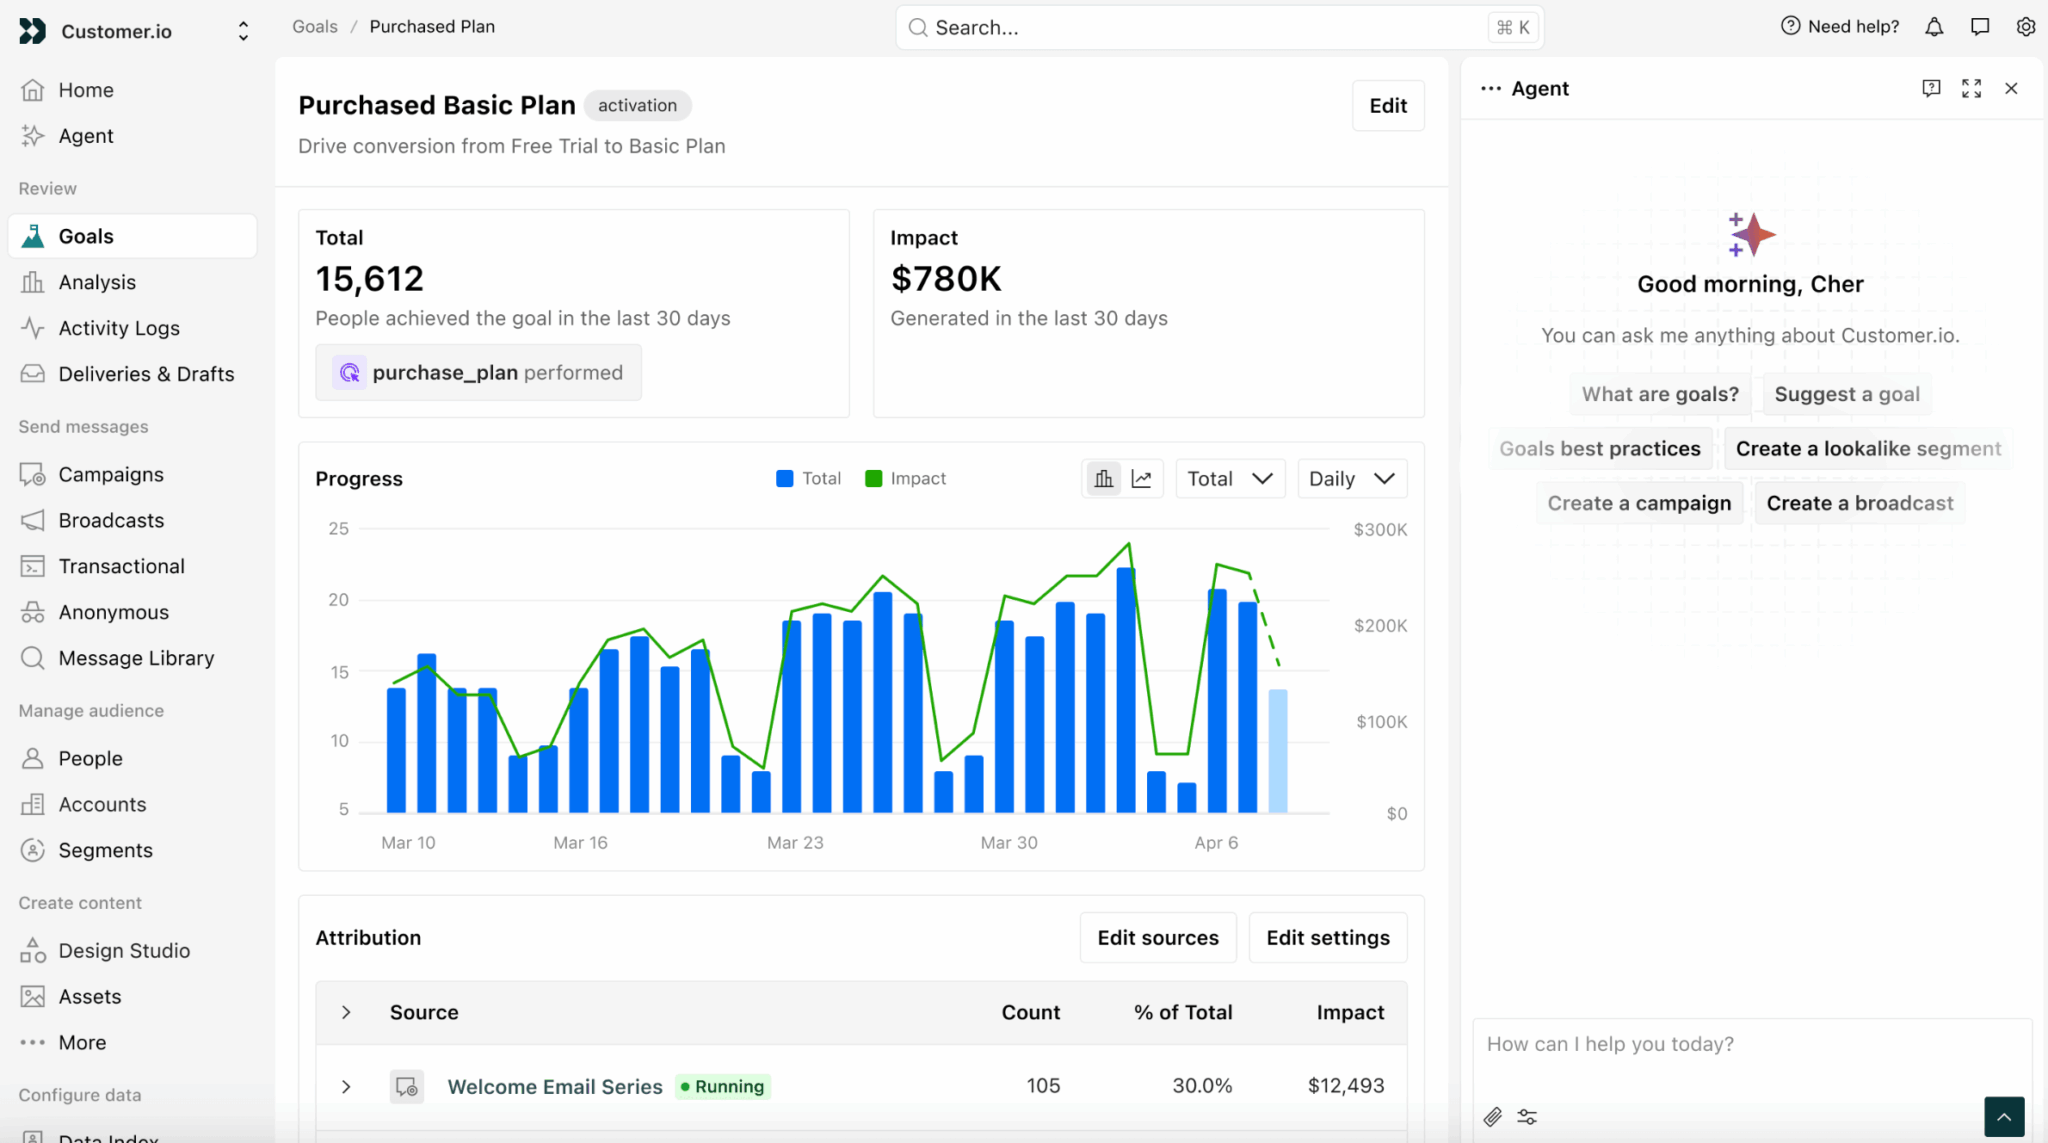2048x1143 pixels.
Task: Click the Welcome Email Series campaign icon
Action: [x=406, y=1087]
